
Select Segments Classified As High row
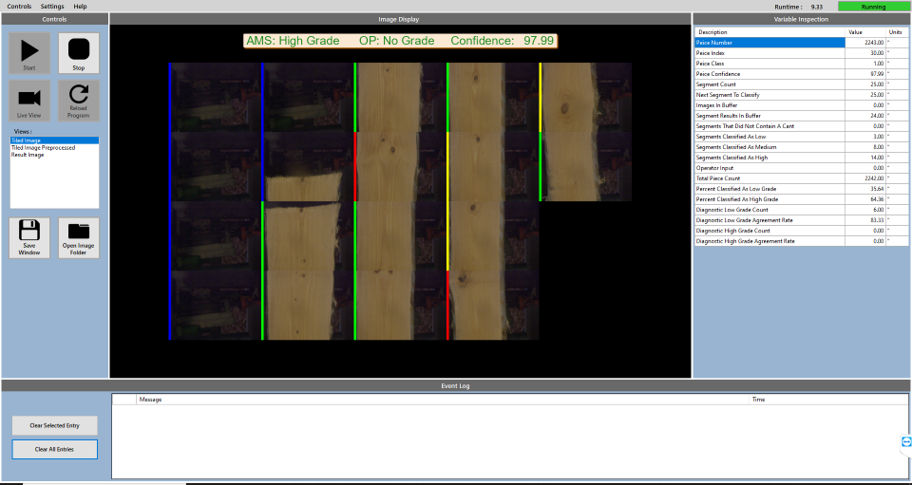coord(801,158)
